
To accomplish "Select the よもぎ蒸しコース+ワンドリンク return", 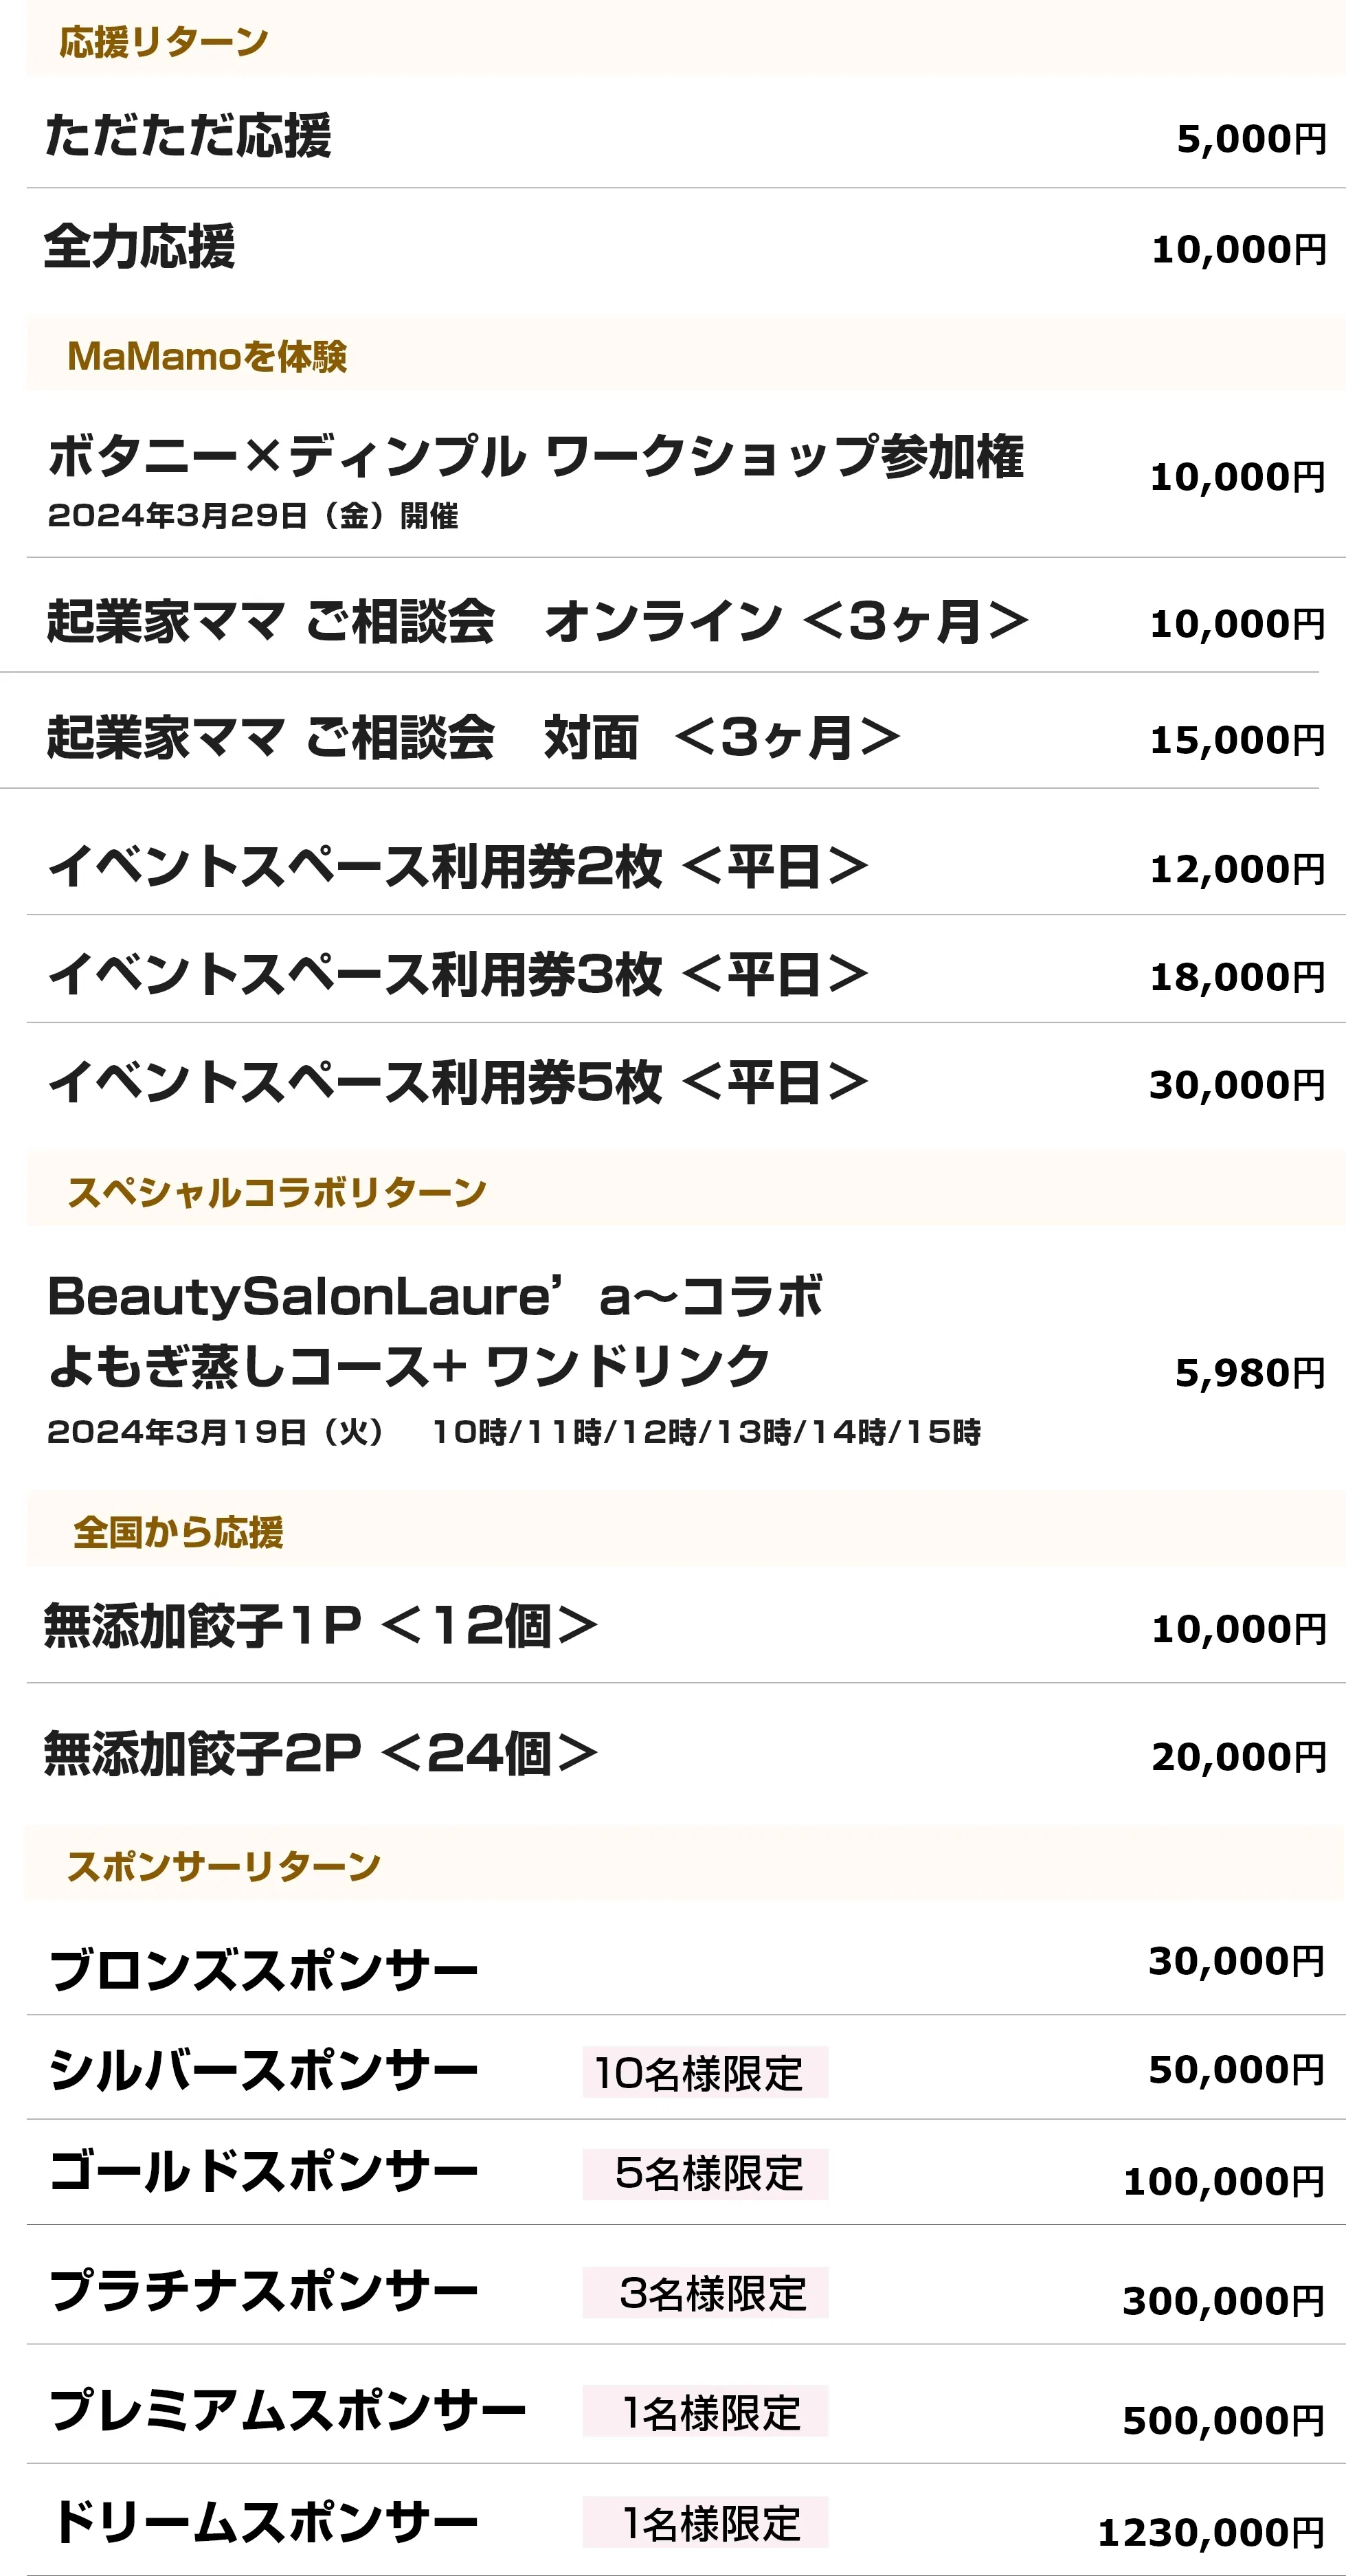I will pos(409,1366).
